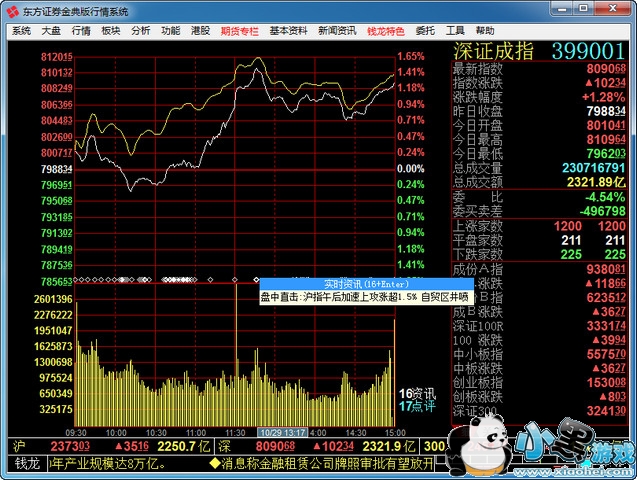Select the 最新指数 value 809068
Screen dimensions: 637x480
606,69
